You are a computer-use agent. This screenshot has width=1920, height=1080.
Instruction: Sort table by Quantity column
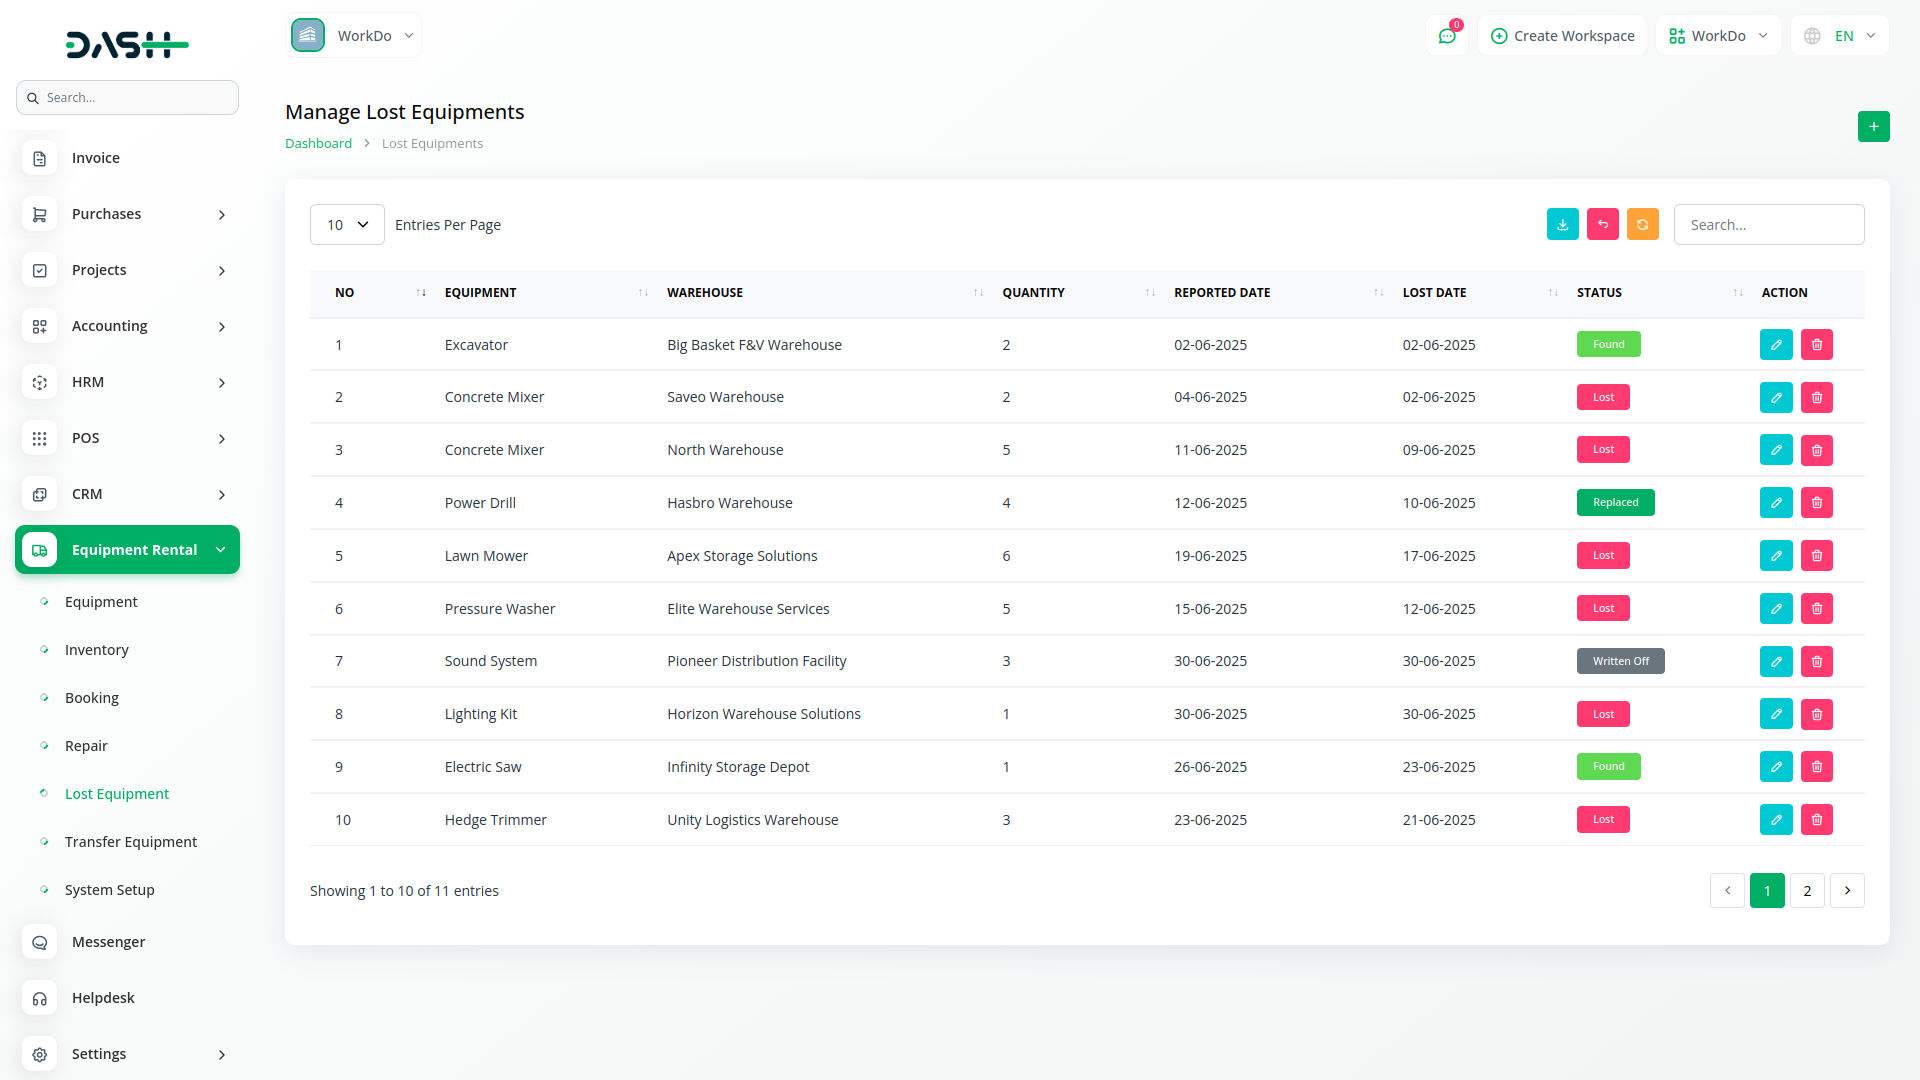coord(1033,293)
